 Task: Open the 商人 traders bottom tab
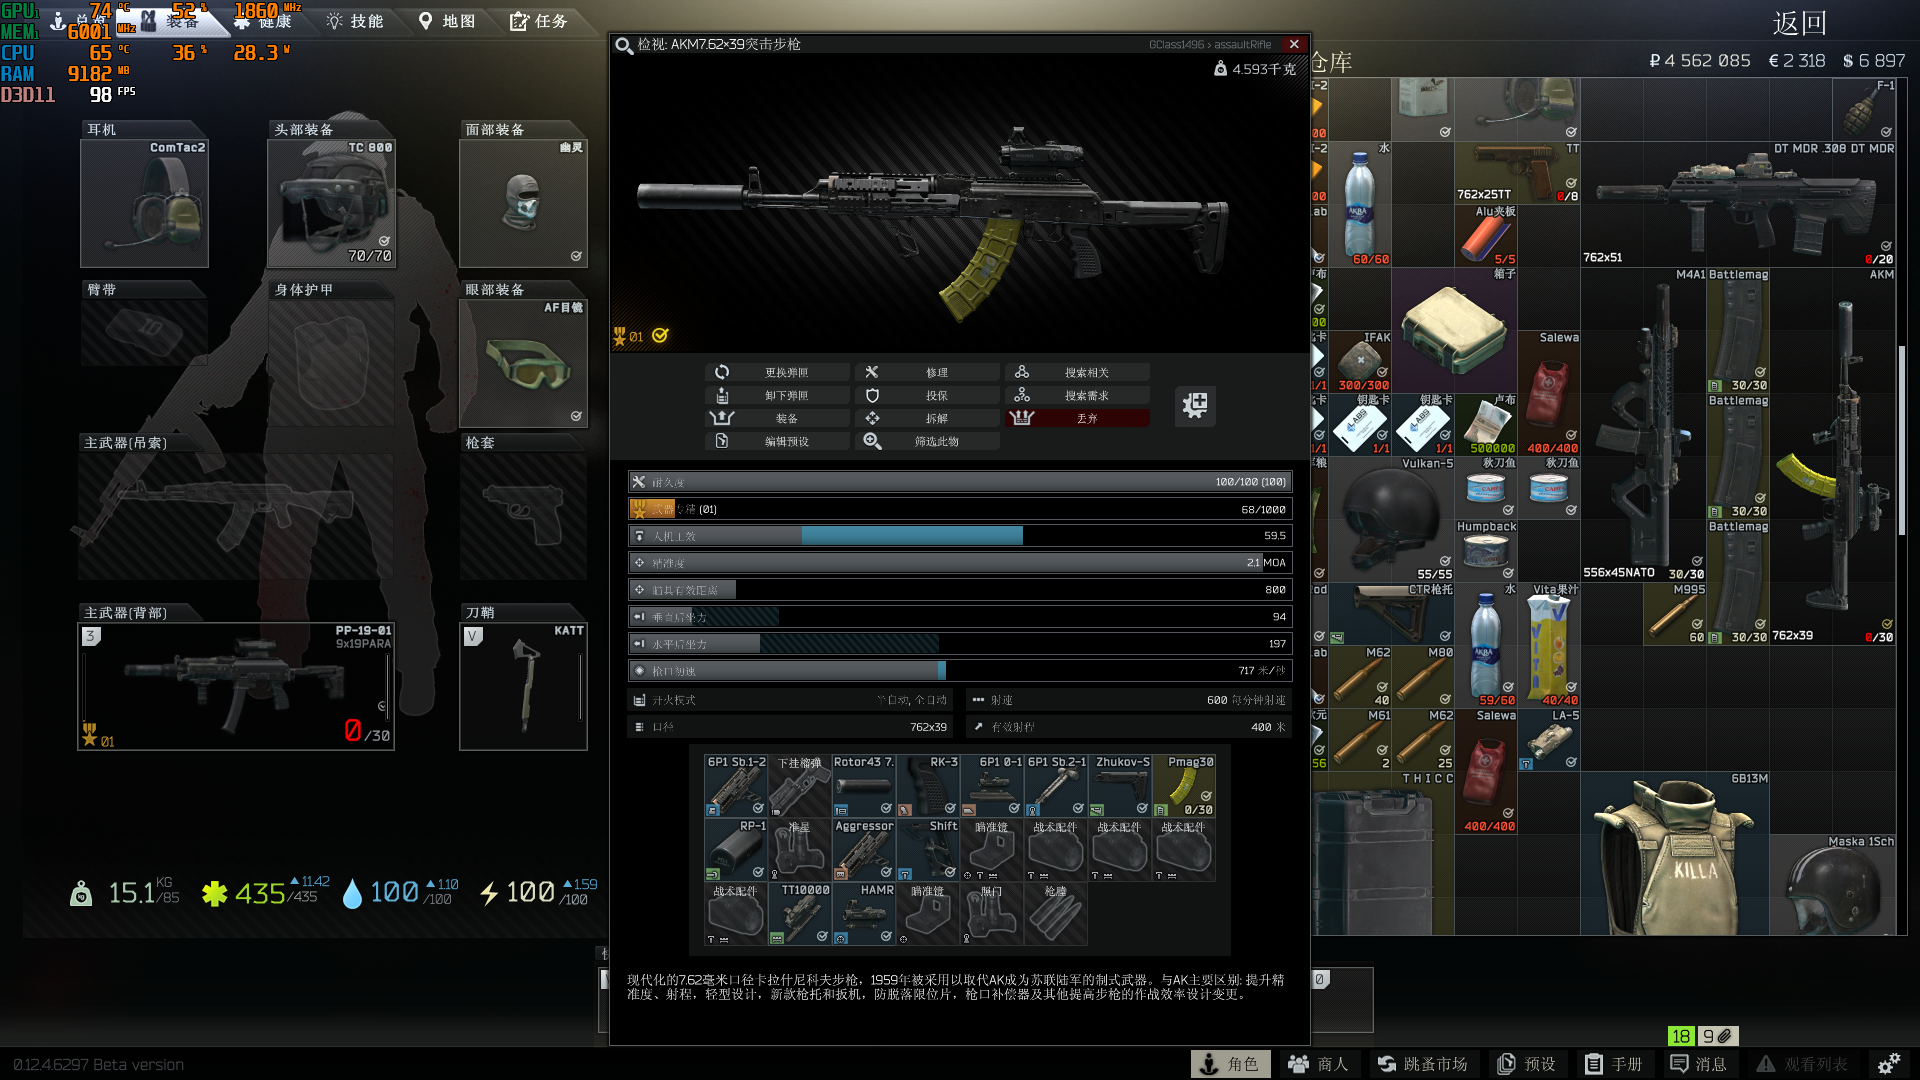pyautogui.click(x=1318, y=1064)
